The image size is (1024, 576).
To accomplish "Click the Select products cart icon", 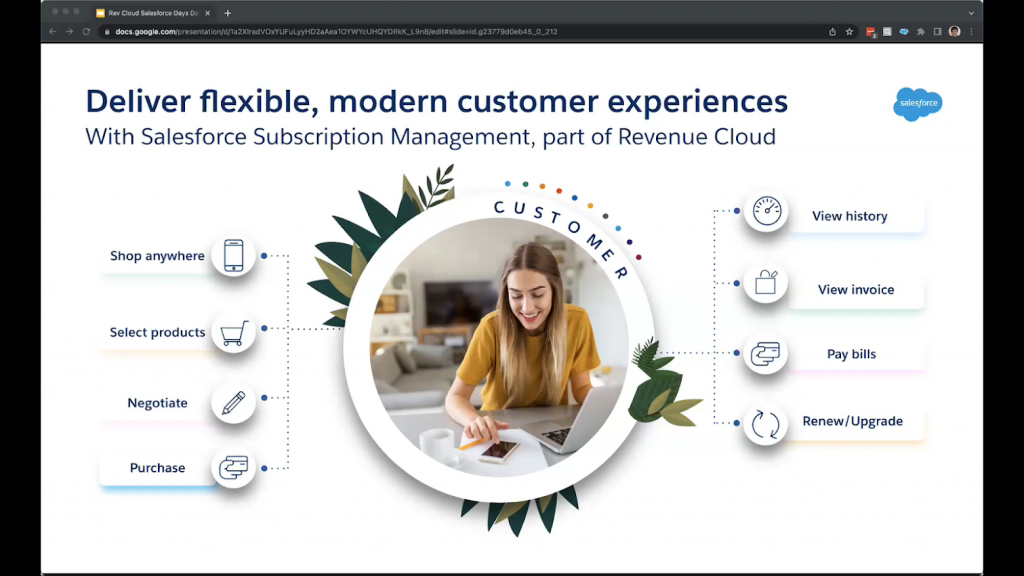I will [x=233, y=332].
